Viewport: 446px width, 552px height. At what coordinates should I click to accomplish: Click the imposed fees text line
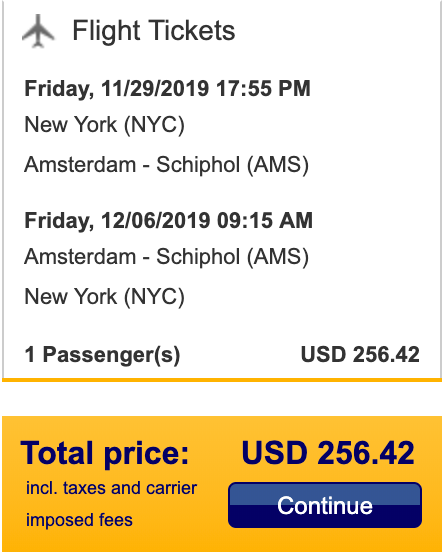coord(79,520)
